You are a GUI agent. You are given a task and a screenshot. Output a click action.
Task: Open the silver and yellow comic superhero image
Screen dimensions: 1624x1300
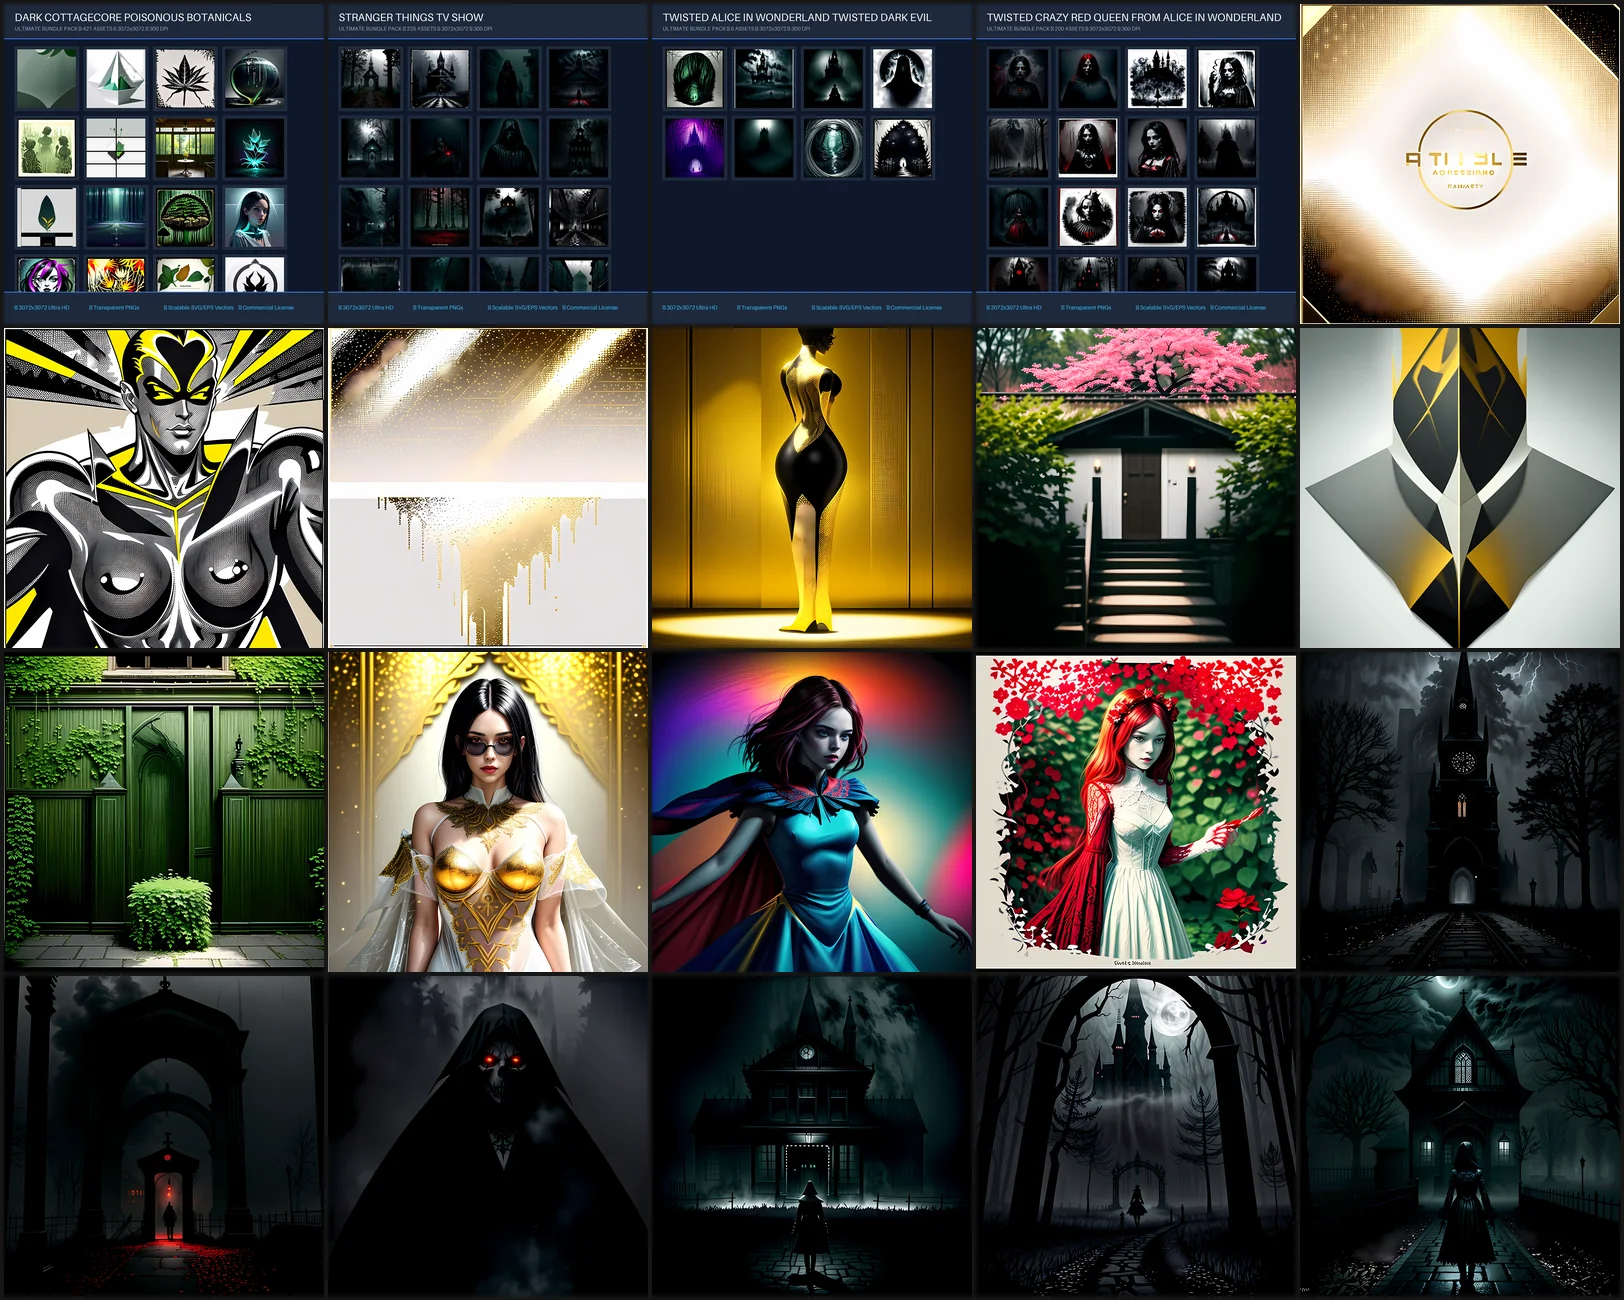164,488
